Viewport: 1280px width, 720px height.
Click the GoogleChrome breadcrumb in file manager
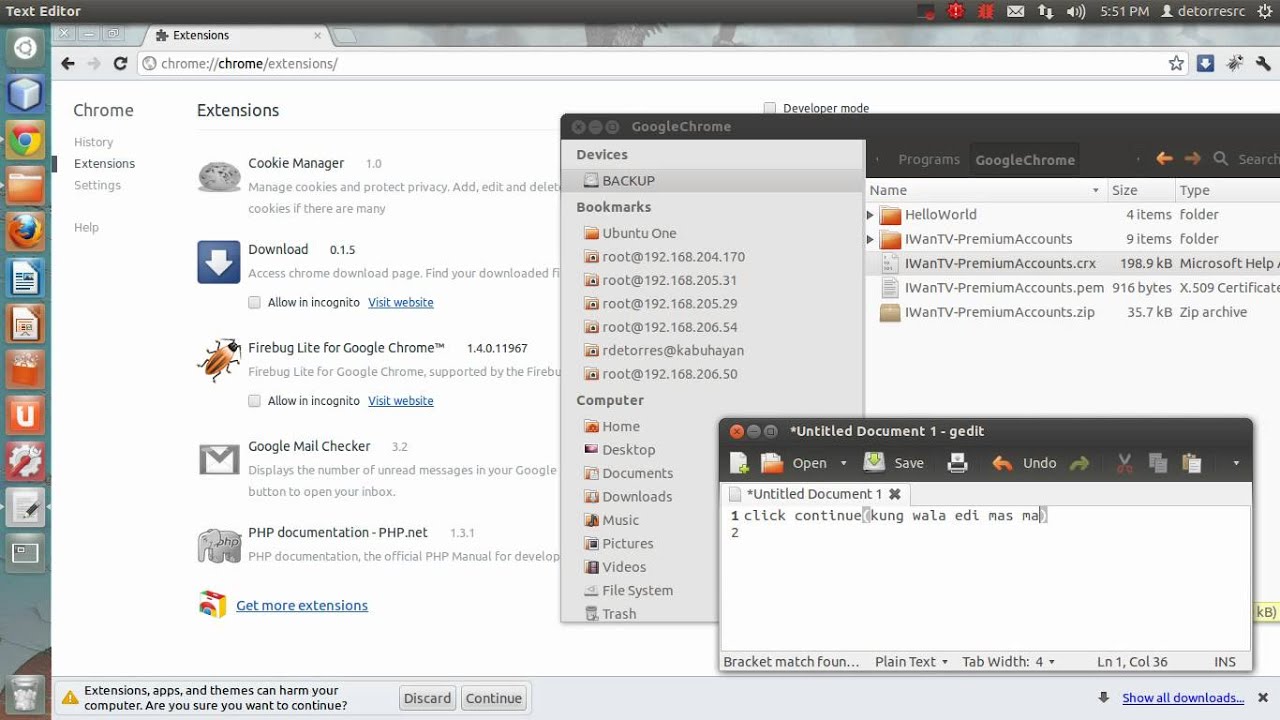tap(1025, 159)
